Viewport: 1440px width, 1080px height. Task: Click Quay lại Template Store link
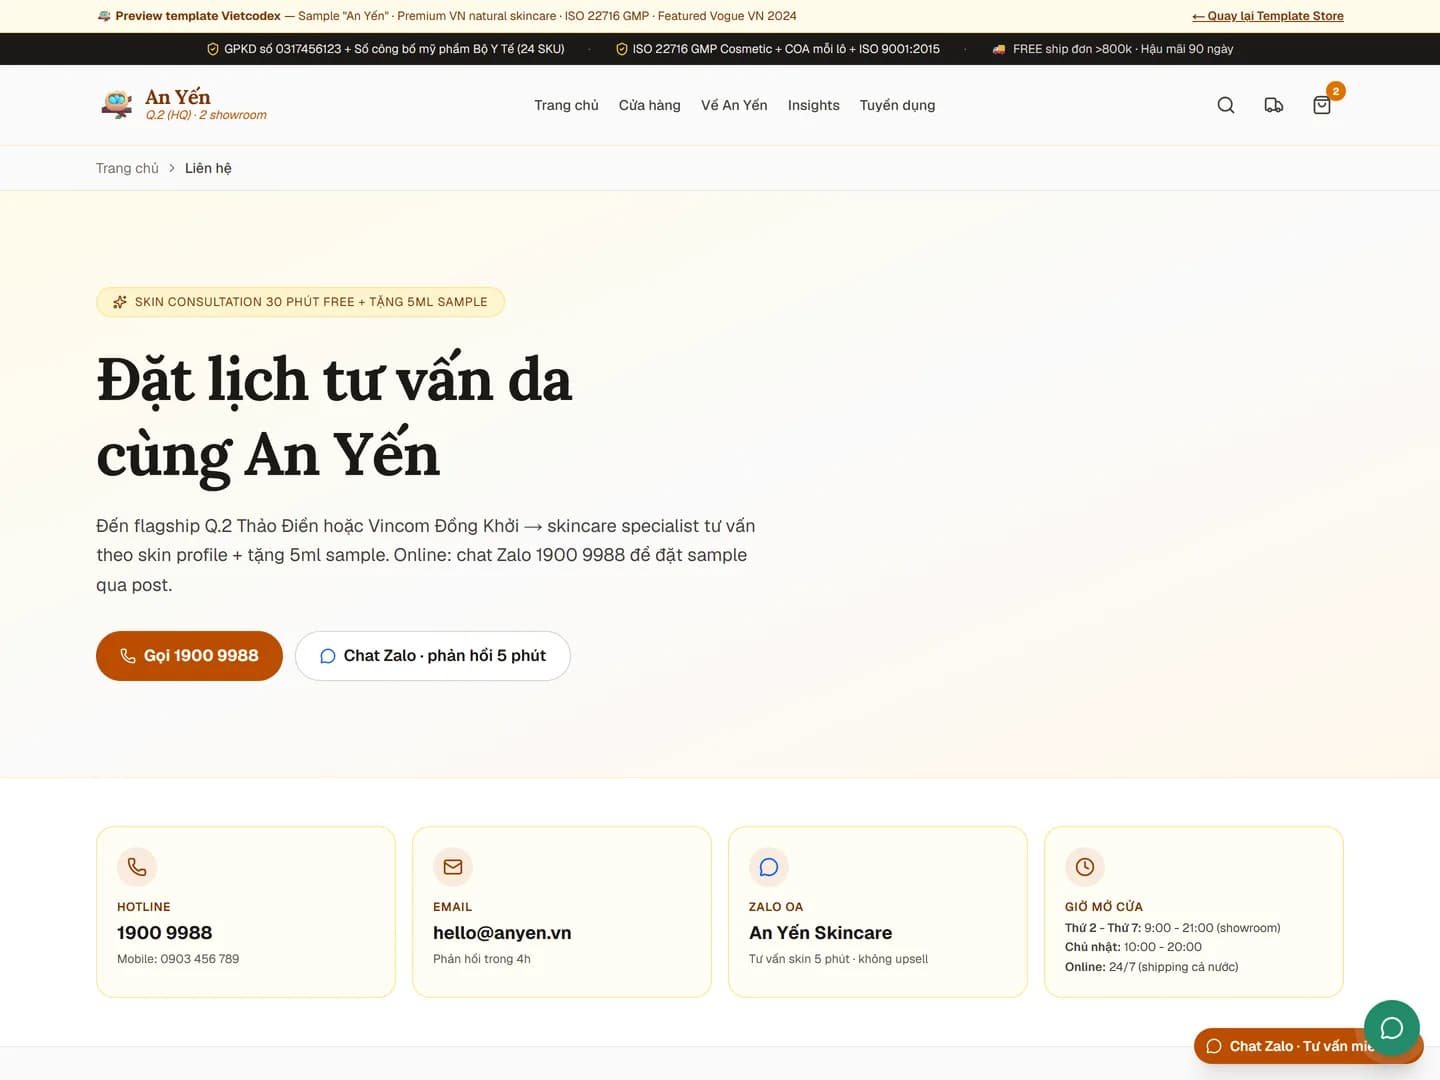(x=1268, y=16)
